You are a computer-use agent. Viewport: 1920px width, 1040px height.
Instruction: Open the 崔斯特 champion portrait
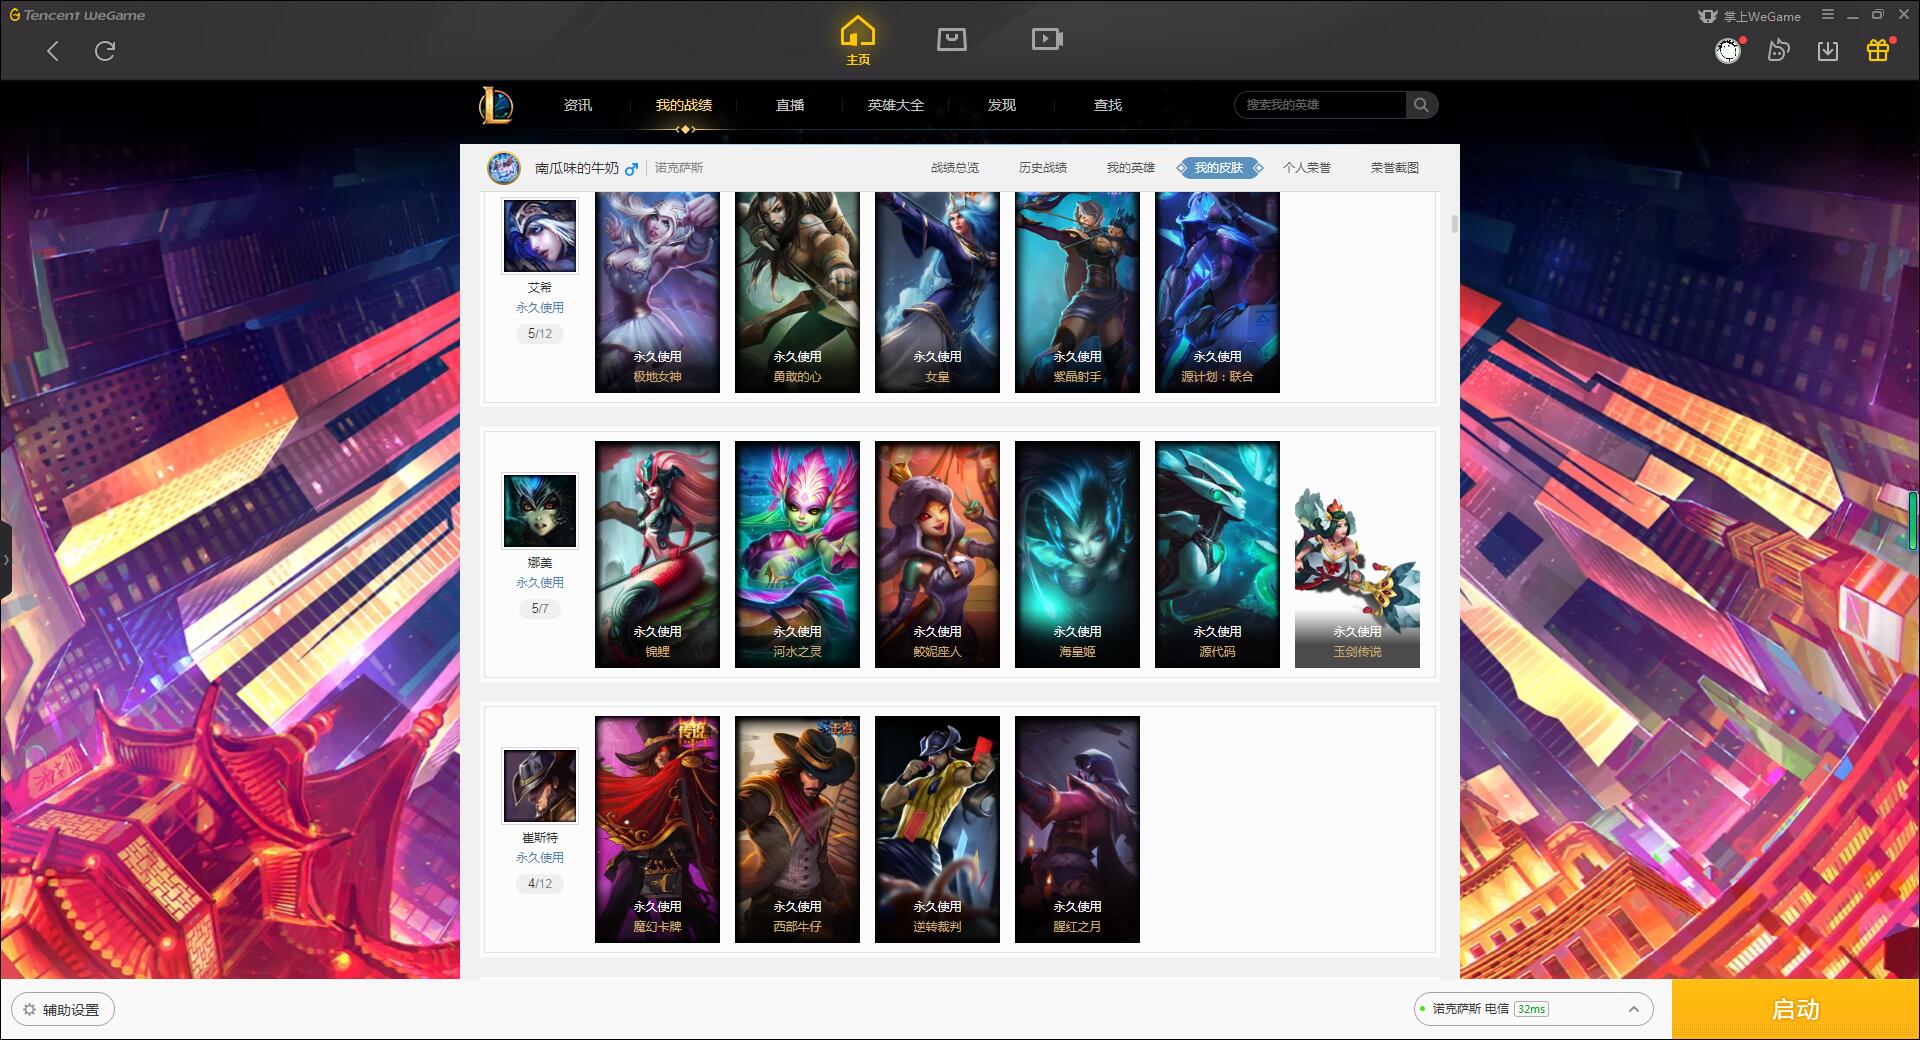pyautogui.click(x=539, y=786)
